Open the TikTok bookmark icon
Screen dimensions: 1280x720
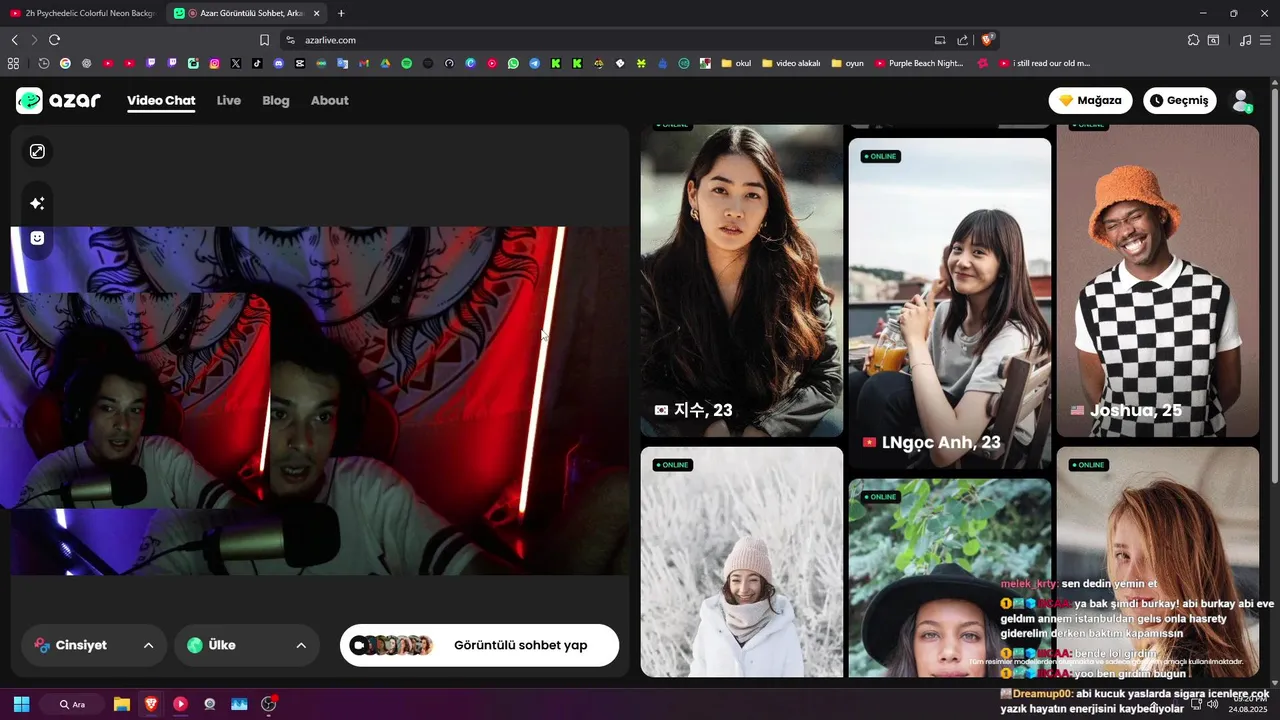click(257, 63)
